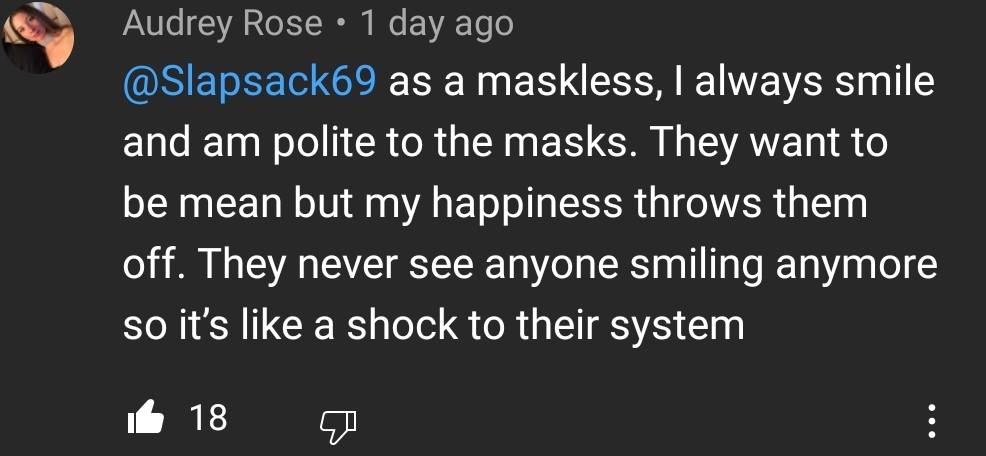
Task: Open Audrey Rose's profile picture
Action: click(x=38, y=37)
